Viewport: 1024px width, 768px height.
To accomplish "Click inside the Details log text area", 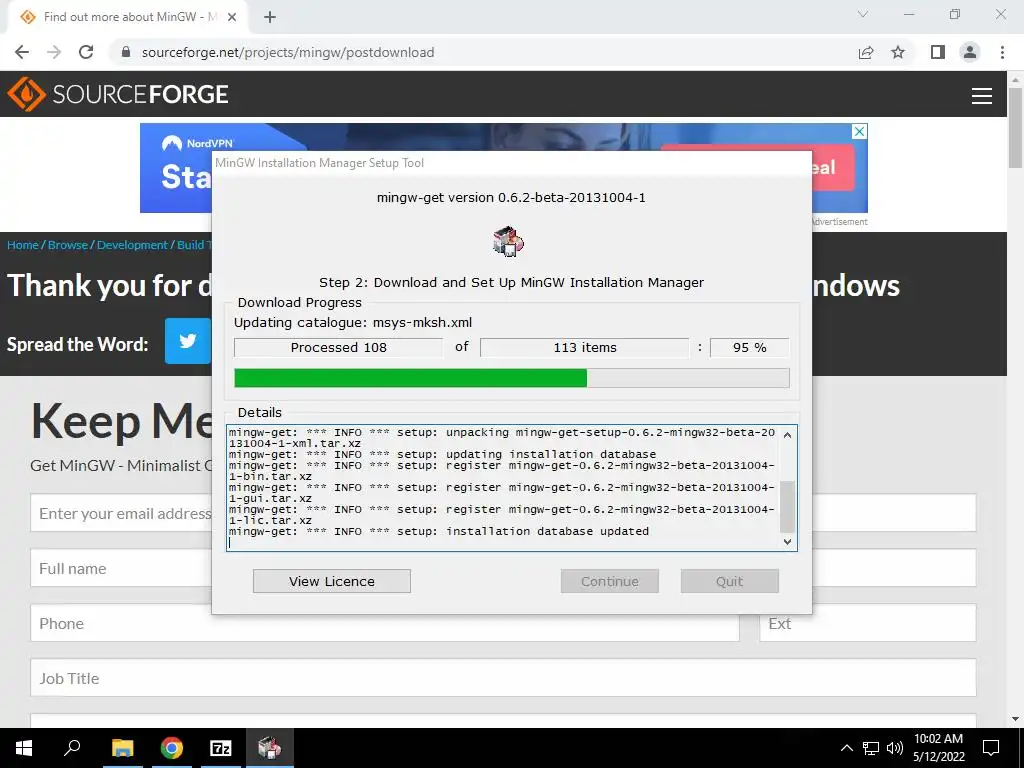I will pos(503,487).
